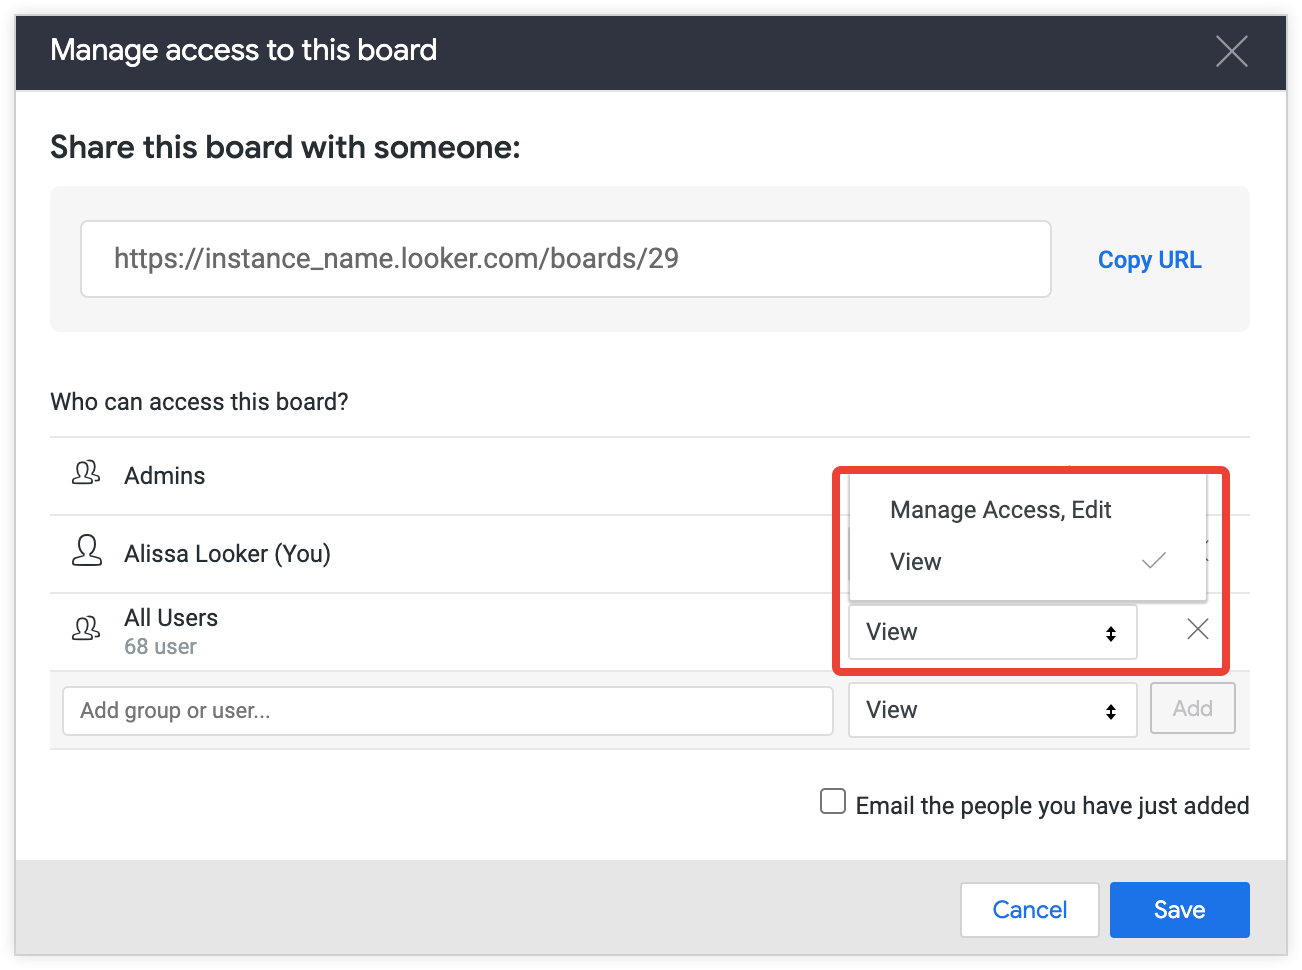Click the checkmark beside View option
Screen dimensions: 1302x970
coord(1153,561)
